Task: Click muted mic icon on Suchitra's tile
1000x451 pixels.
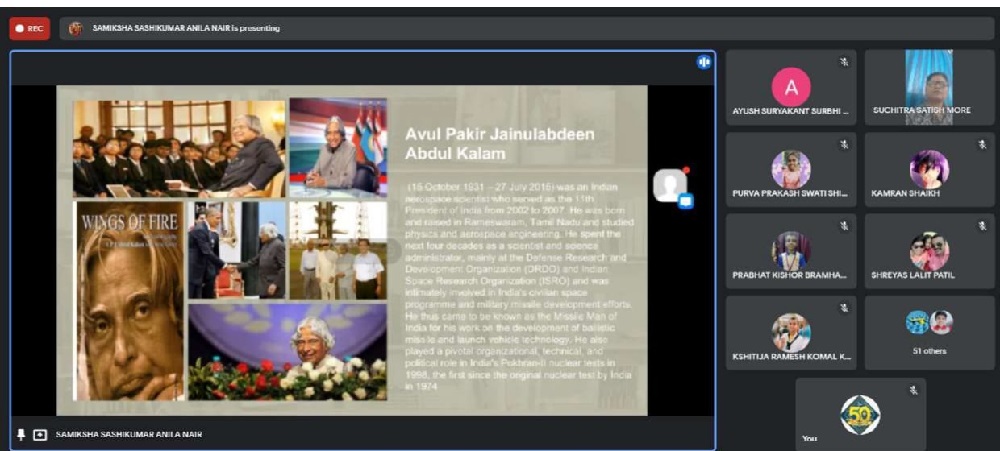Action: (x=983, y=62)
